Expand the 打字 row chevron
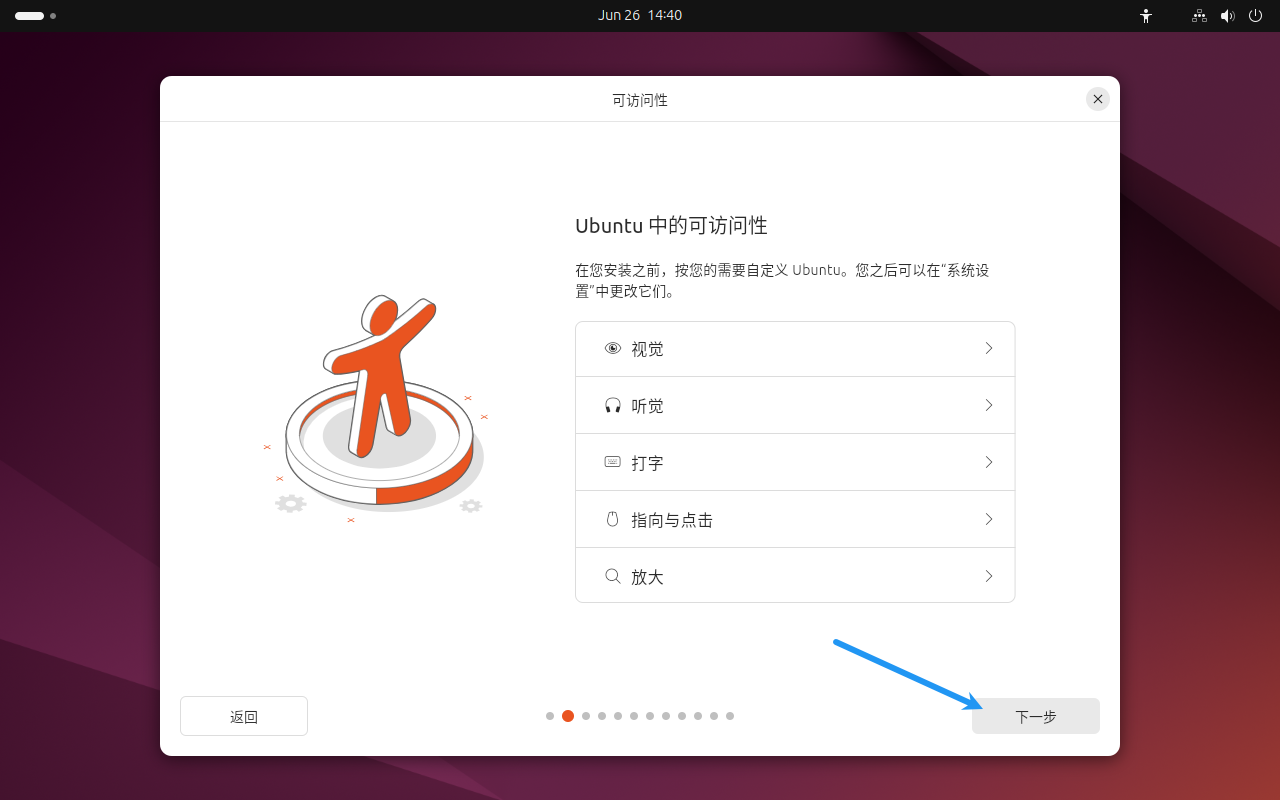The height and width of the screenshot is (800, 1280). (x=989, y=463)
